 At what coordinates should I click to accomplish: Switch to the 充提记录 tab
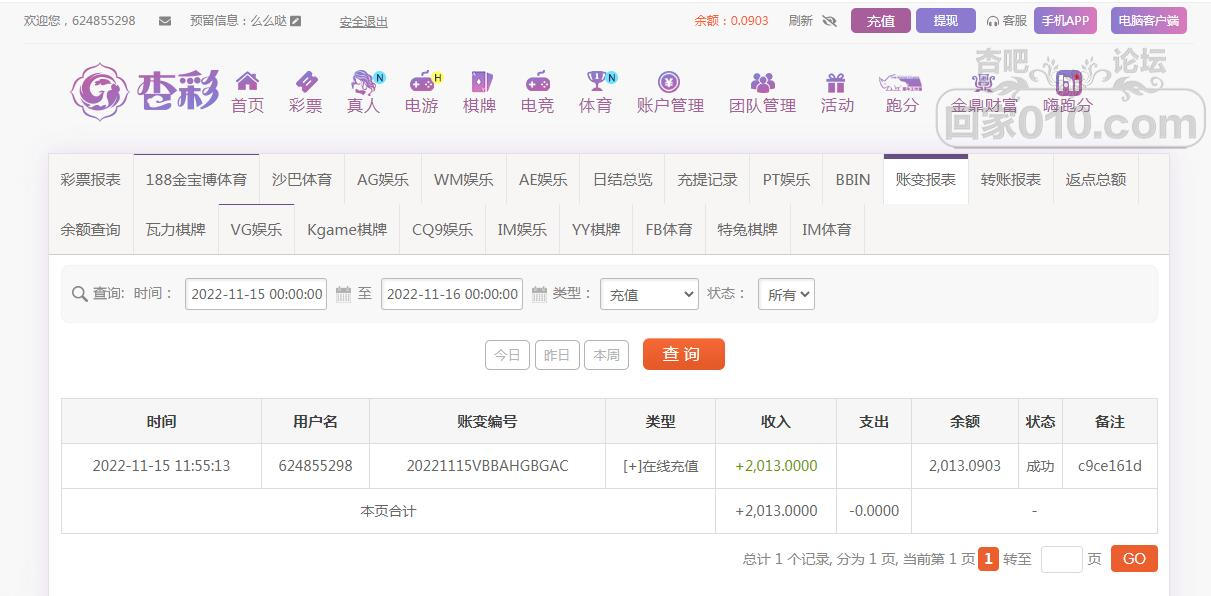[x=707, y=179]
